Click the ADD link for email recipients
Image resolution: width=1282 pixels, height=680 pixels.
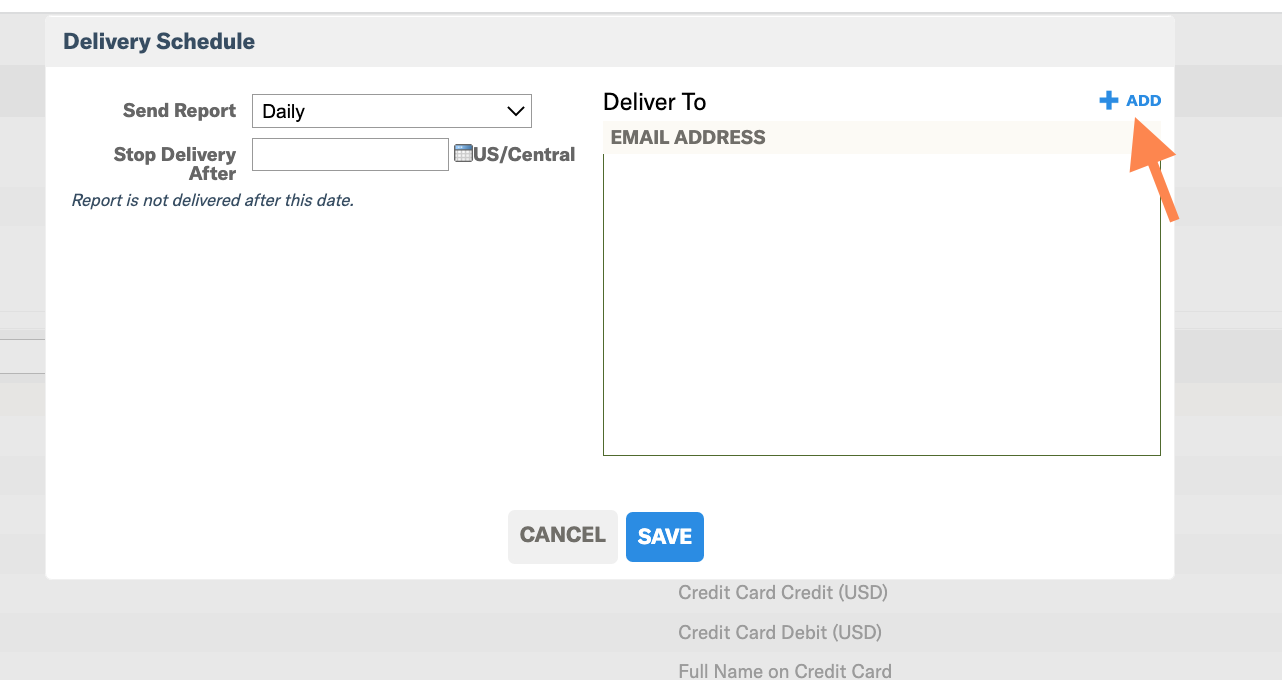[x=1143, y=101]
